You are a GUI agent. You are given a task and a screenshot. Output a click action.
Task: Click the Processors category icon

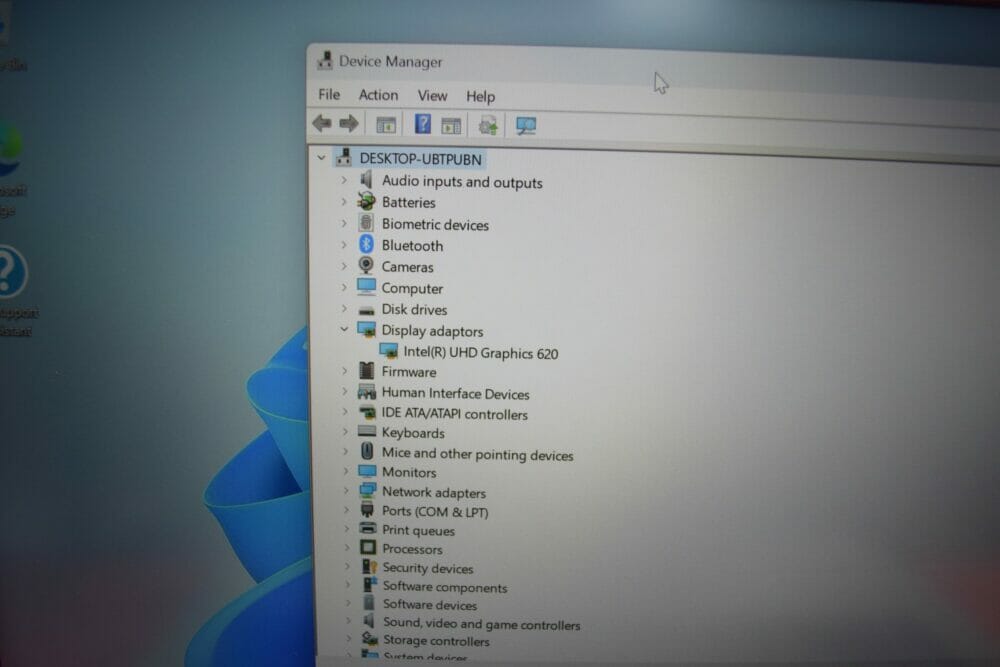[368, 547]
